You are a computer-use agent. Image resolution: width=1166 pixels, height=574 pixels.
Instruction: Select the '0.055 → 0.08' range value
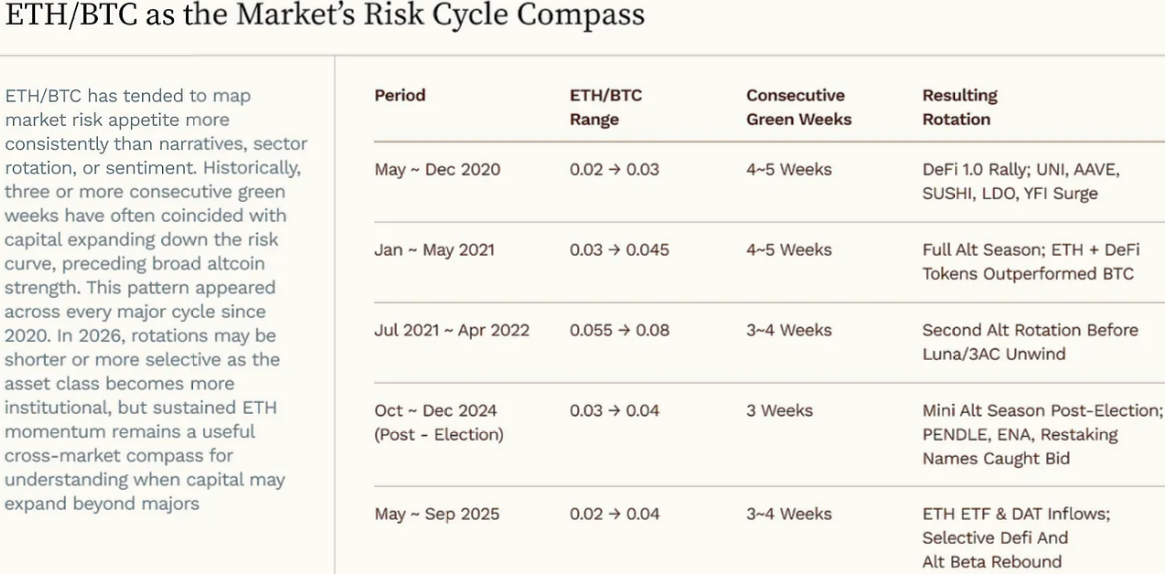click(x=620, y=330)
